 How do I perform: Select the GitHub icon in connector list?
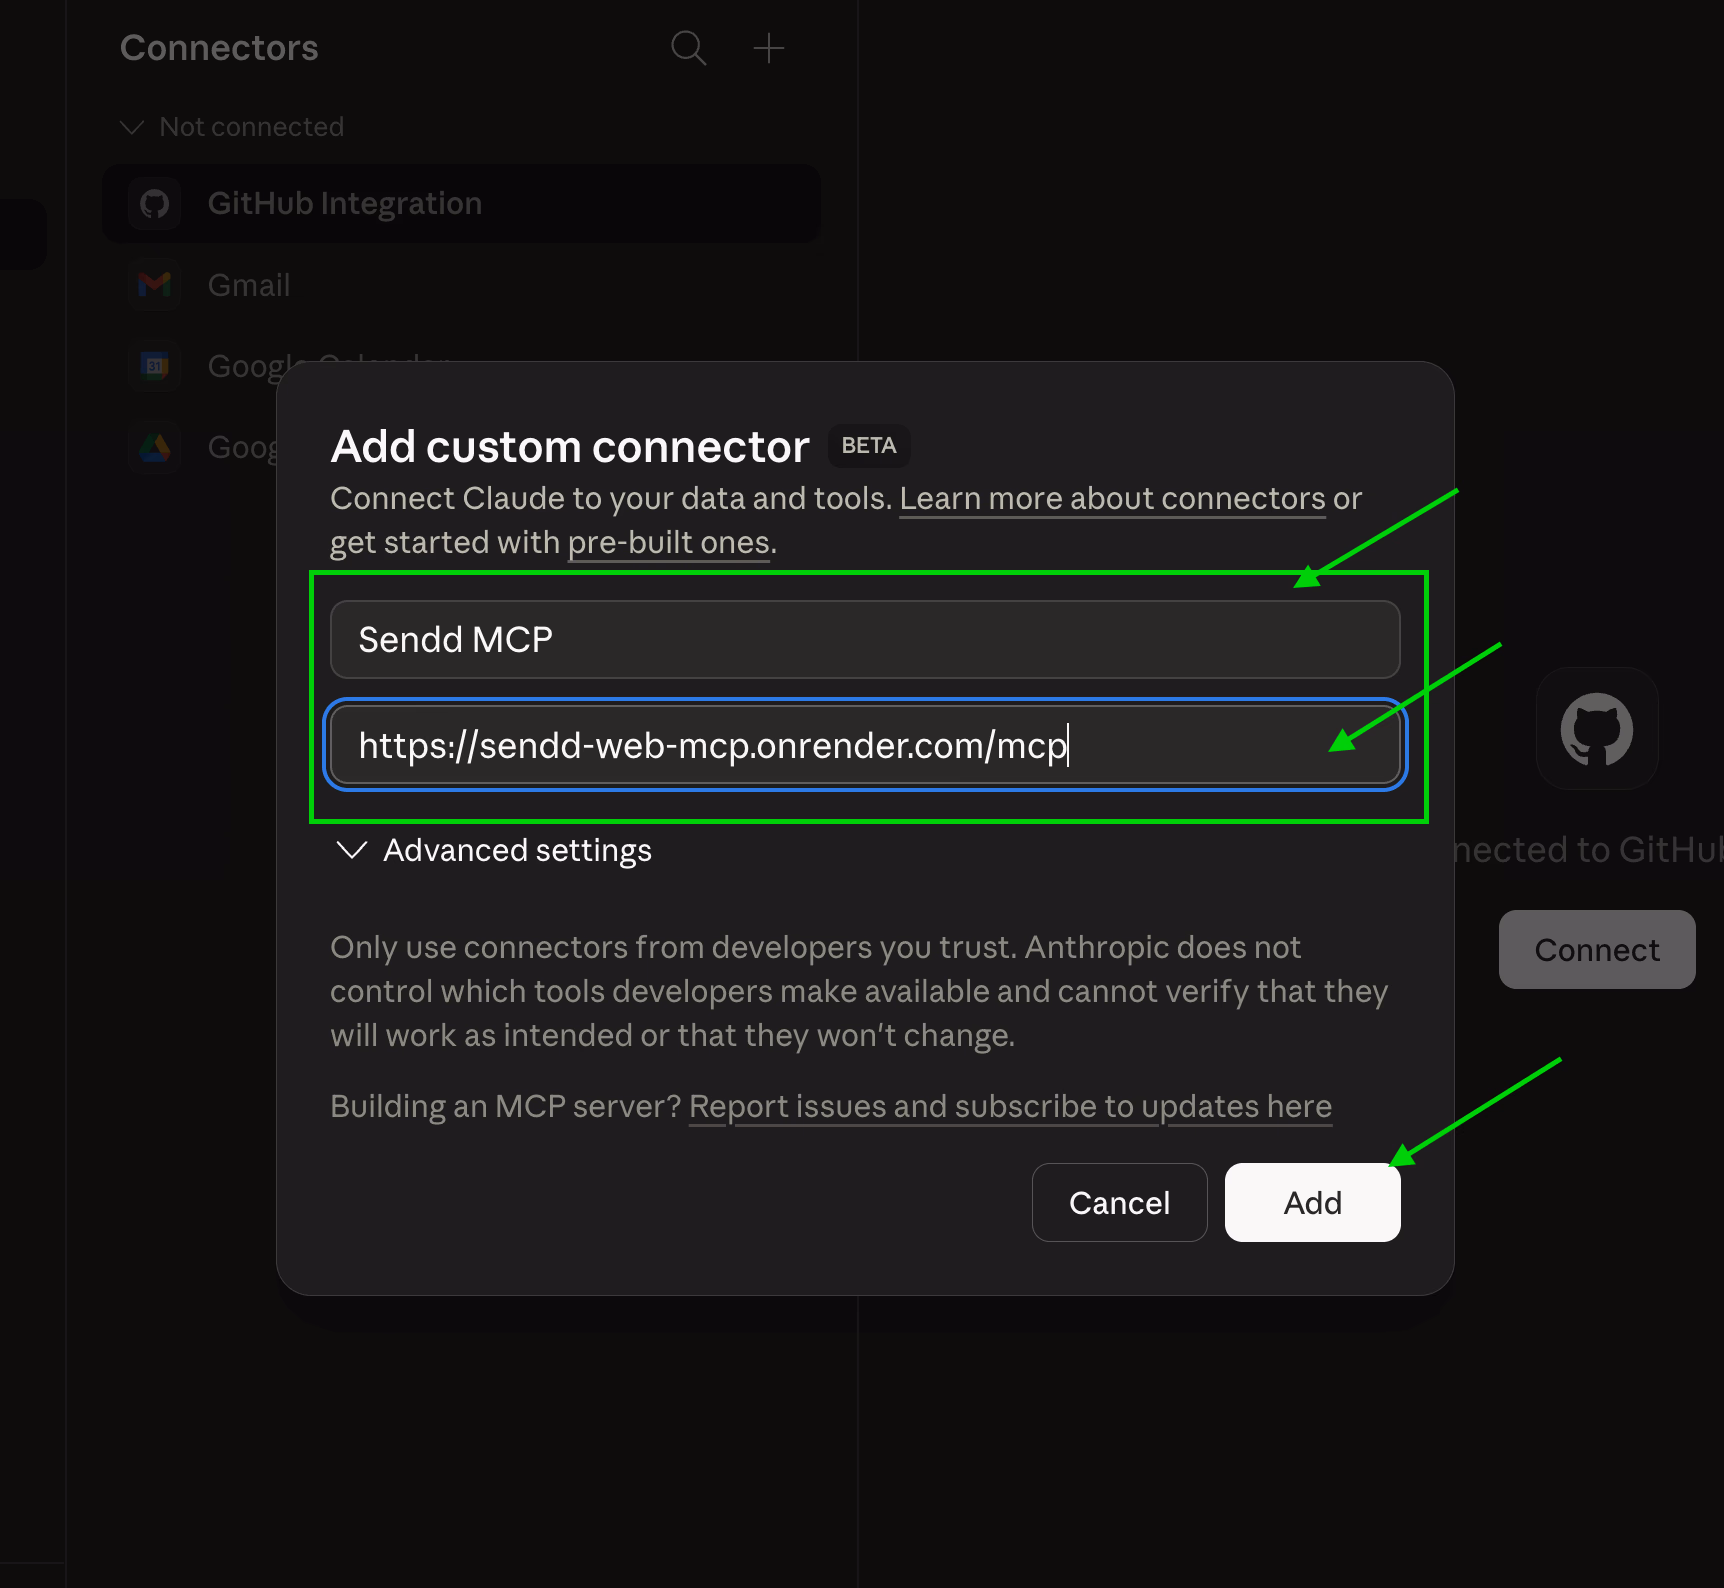click(154, 204)
